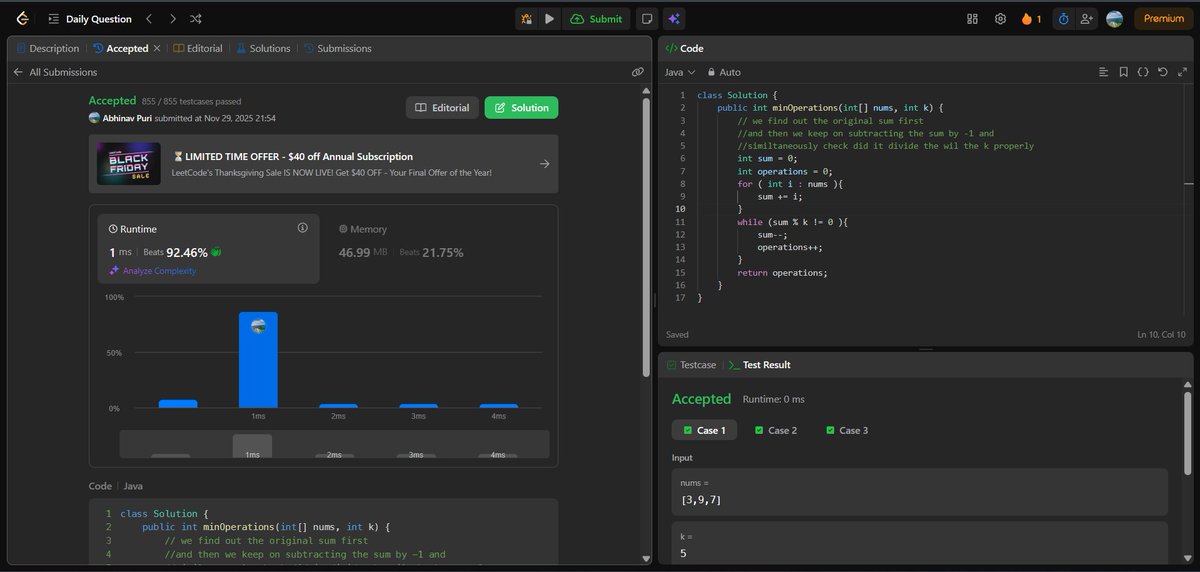The height and width of the screenshot is (572, 1200).
Task: Click the 1ms range selector handle
Action: coord(252,447)
